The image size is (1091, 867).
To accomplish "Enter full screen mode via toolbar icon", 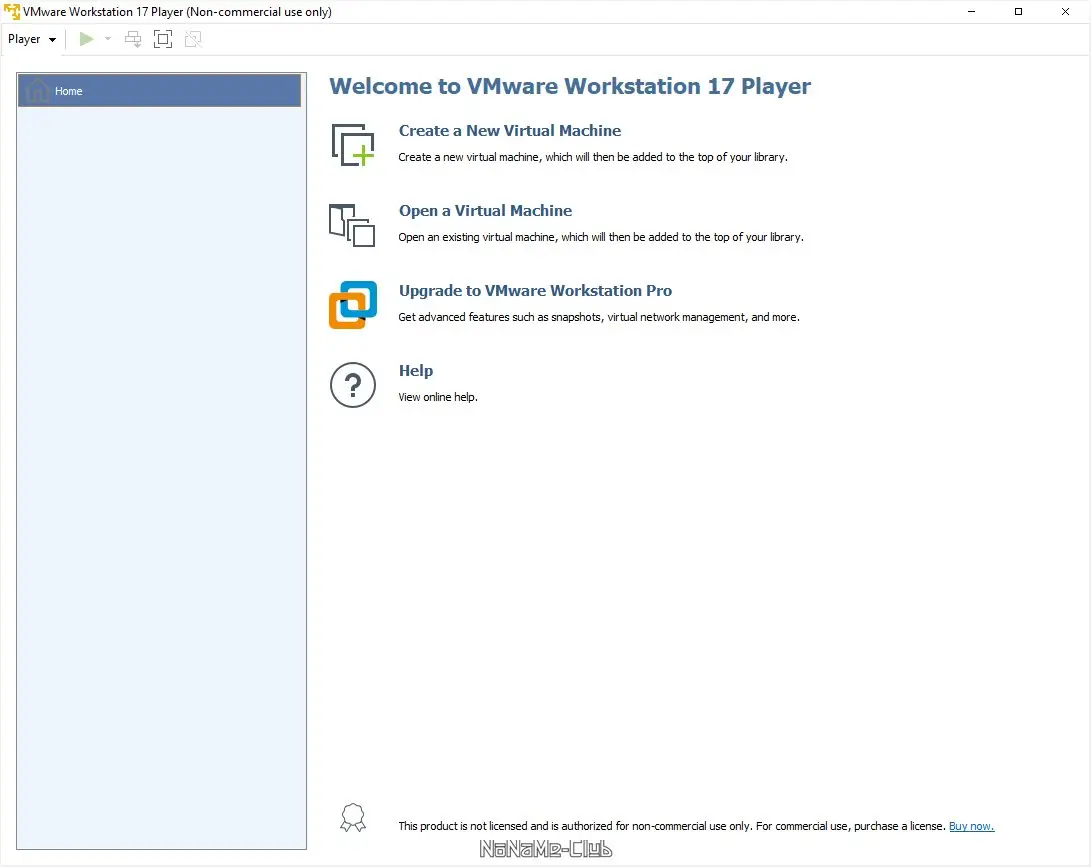I will tap(163, 39).
